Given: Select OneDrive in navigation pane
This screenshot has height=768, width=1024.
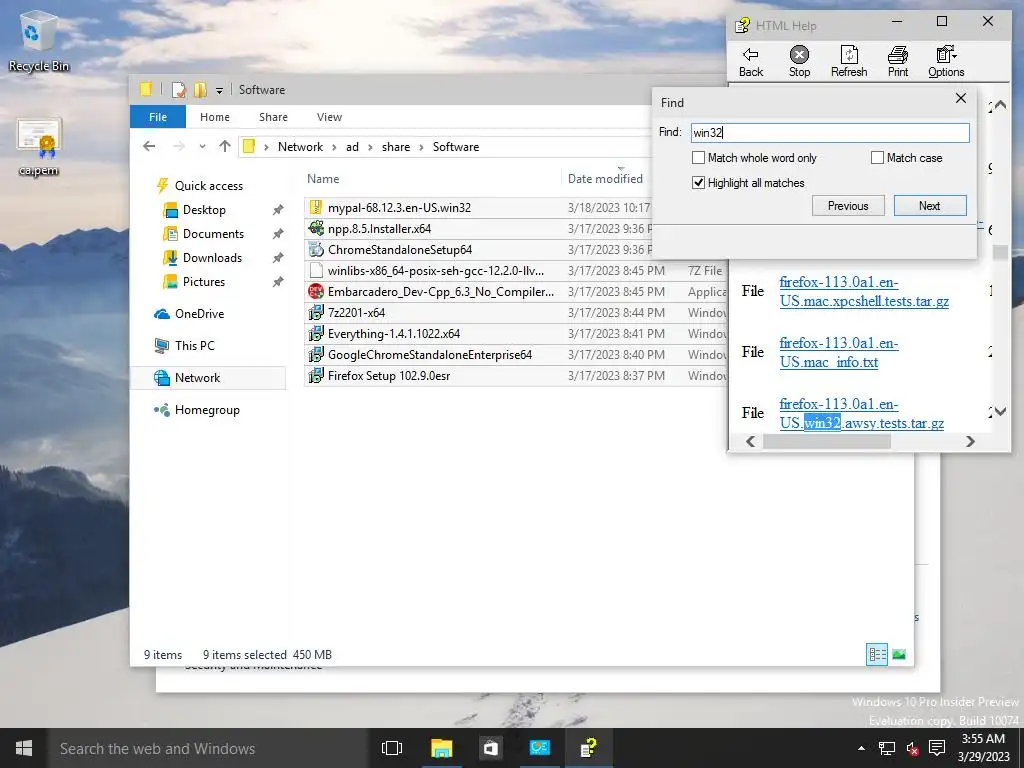Looking at the screenshot, I should [199, 314].
